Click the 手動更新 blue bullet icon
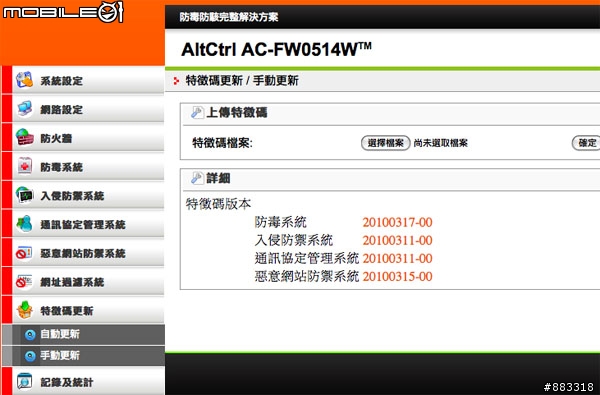Viewport: 600px width, 395px height. (x=30, y=356)
